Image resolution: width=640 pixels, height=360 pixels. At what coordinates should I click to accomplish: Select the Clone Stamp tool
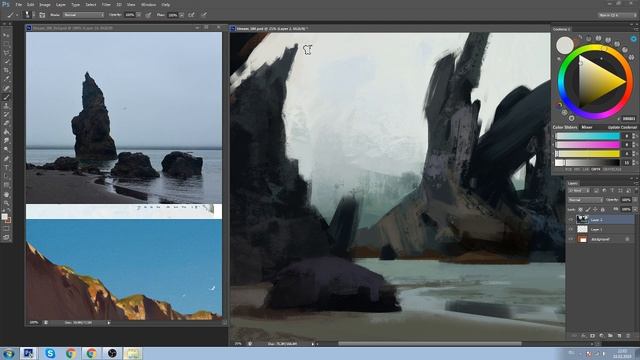6,106
